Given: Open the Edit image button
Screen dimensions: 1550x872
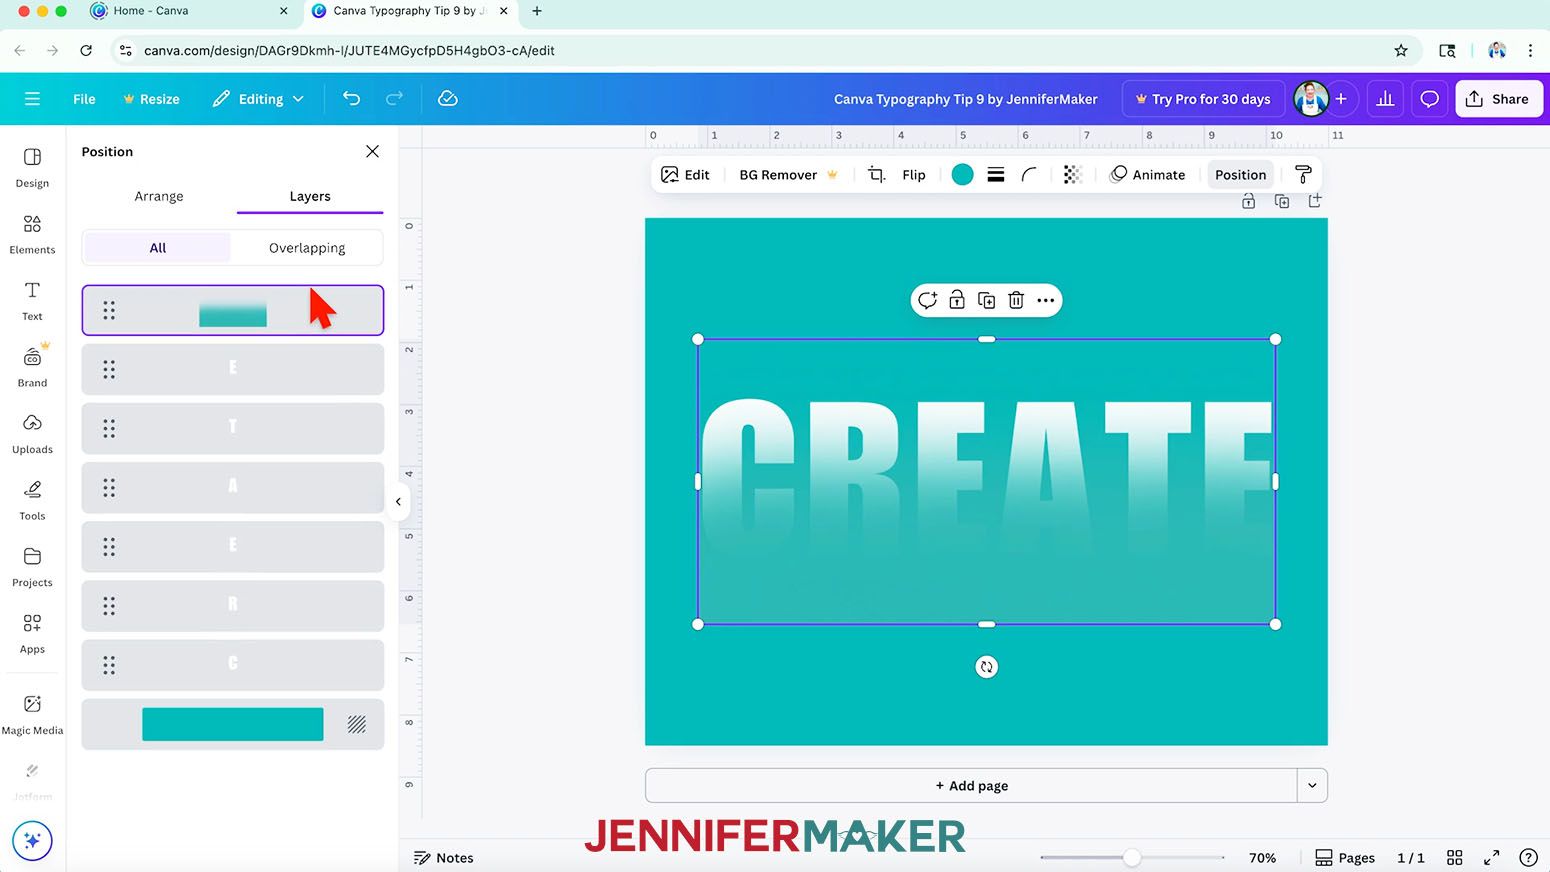Looking at the screenshot, I should pyautogui.click(x=686, y=174).
